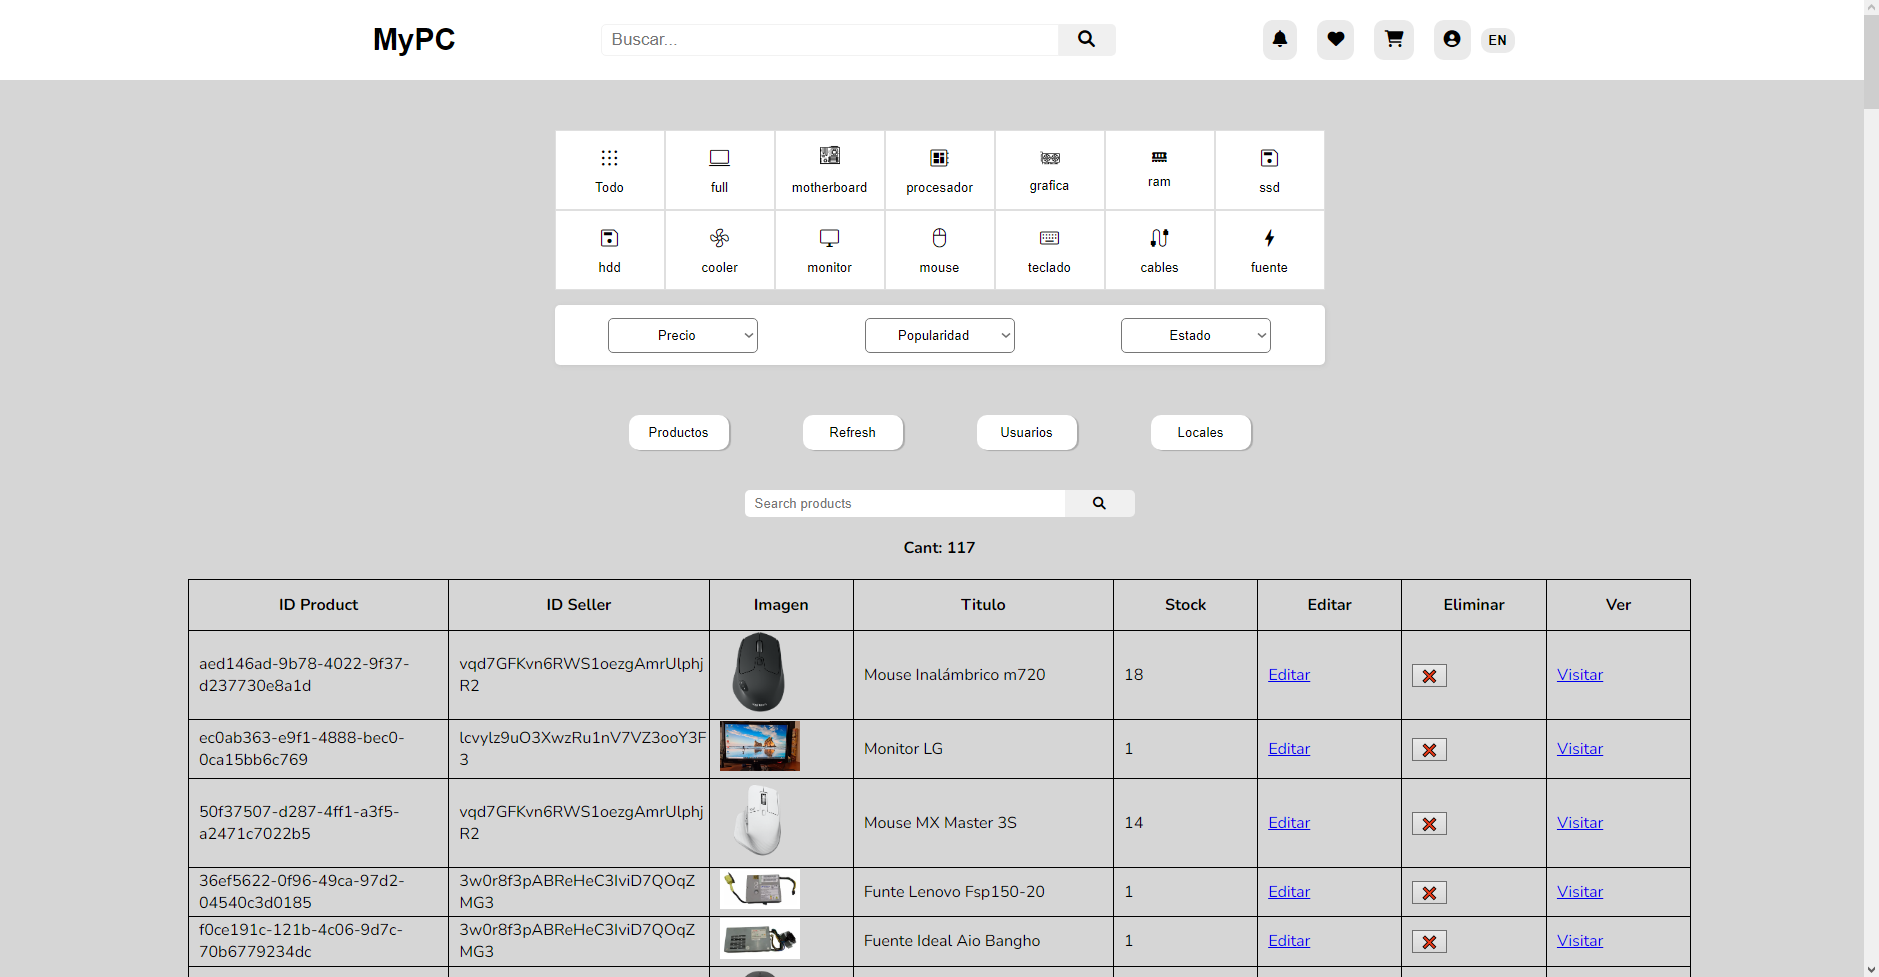Select the procesador category icon

(939, 168)
